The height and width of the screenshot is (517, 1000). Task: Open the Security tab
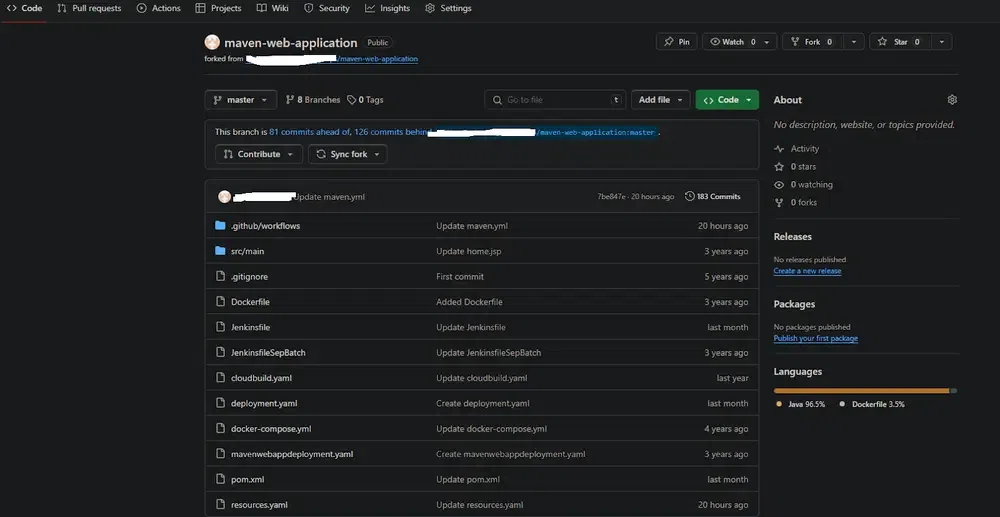pos(327,8)
